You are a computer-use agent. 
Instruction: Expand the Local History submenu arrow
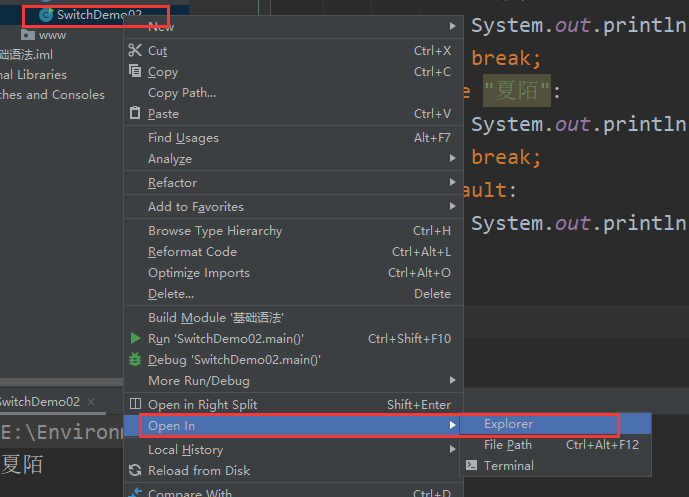[452, 449]
